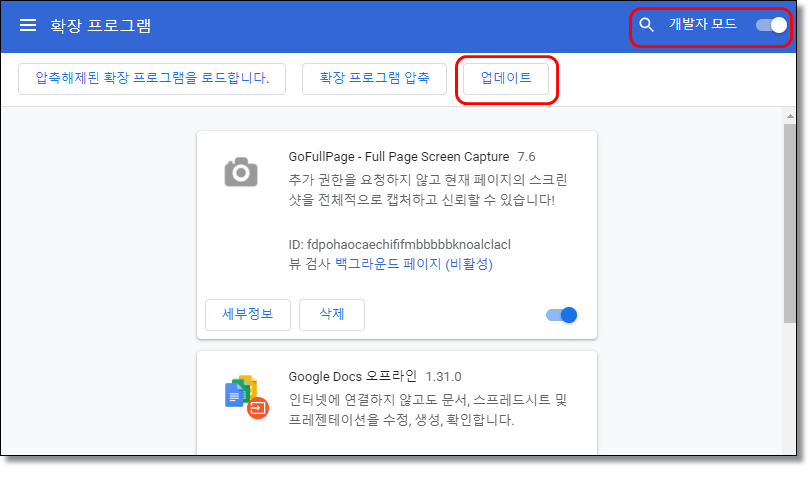The image size is (809, 478).
Task: Click GoFullPage version number 7.6
Action: [x=526, y=156]
